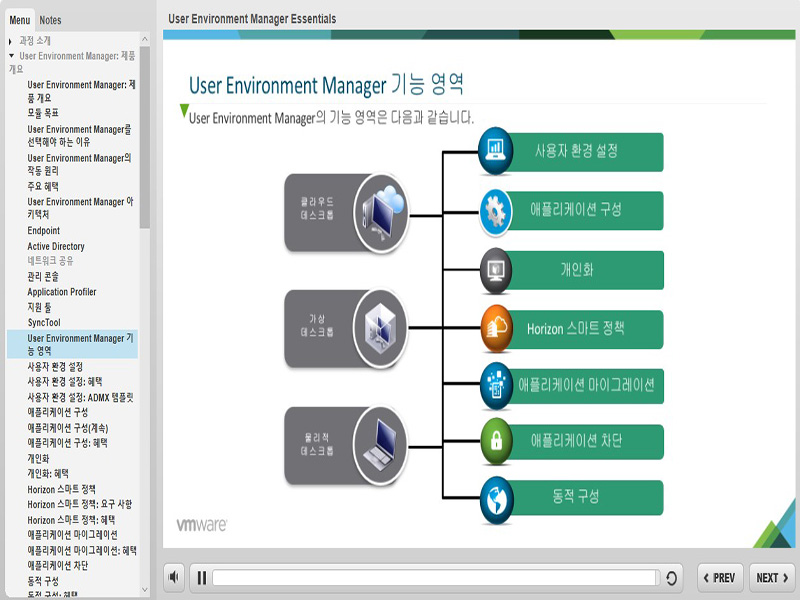
Task: Click the 가상 데스크톱 label
Action: [x=317, y=326]
